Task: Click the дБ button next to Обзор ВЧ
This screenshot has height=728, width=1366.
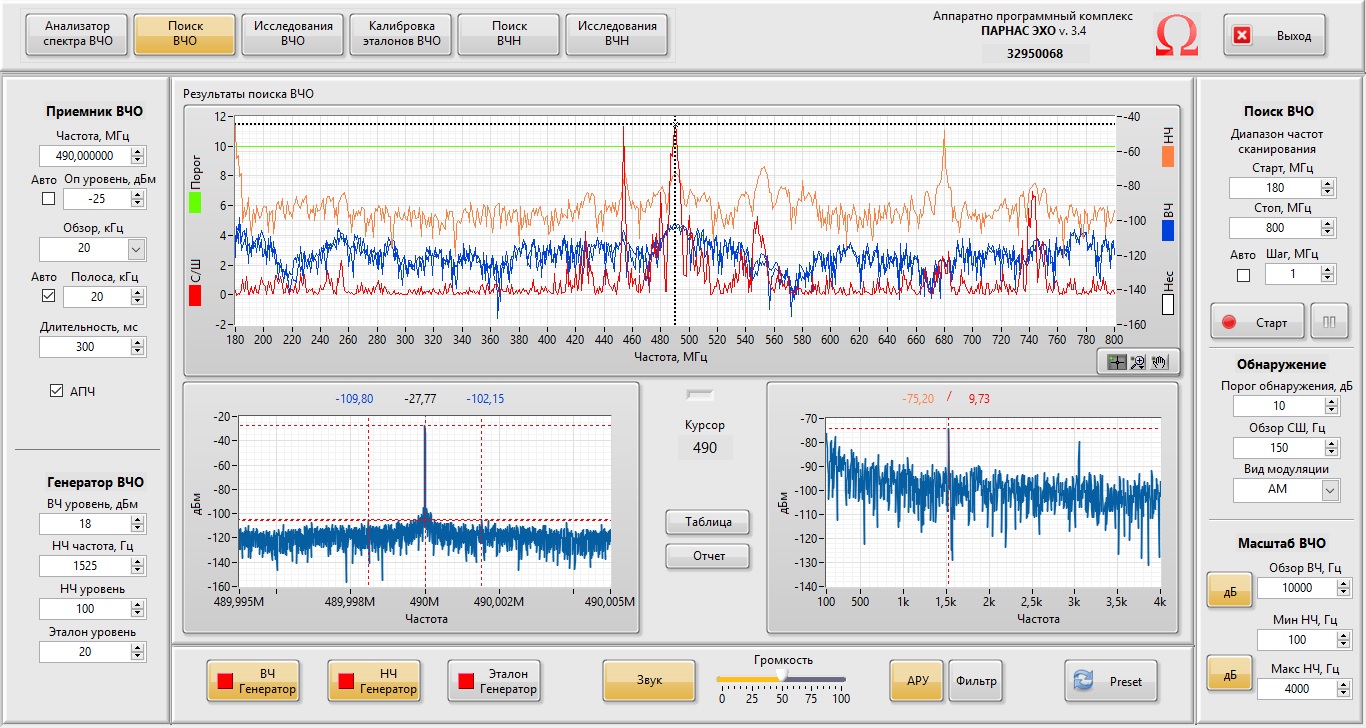Action: 1230,591
